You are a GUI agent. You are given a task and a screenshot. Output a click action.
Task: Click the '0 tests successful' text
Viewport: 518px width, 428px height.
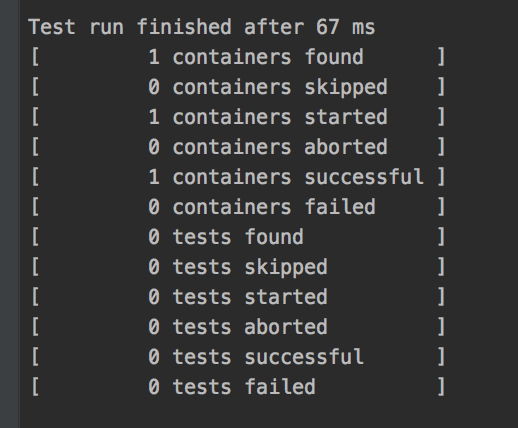point(256,357)
